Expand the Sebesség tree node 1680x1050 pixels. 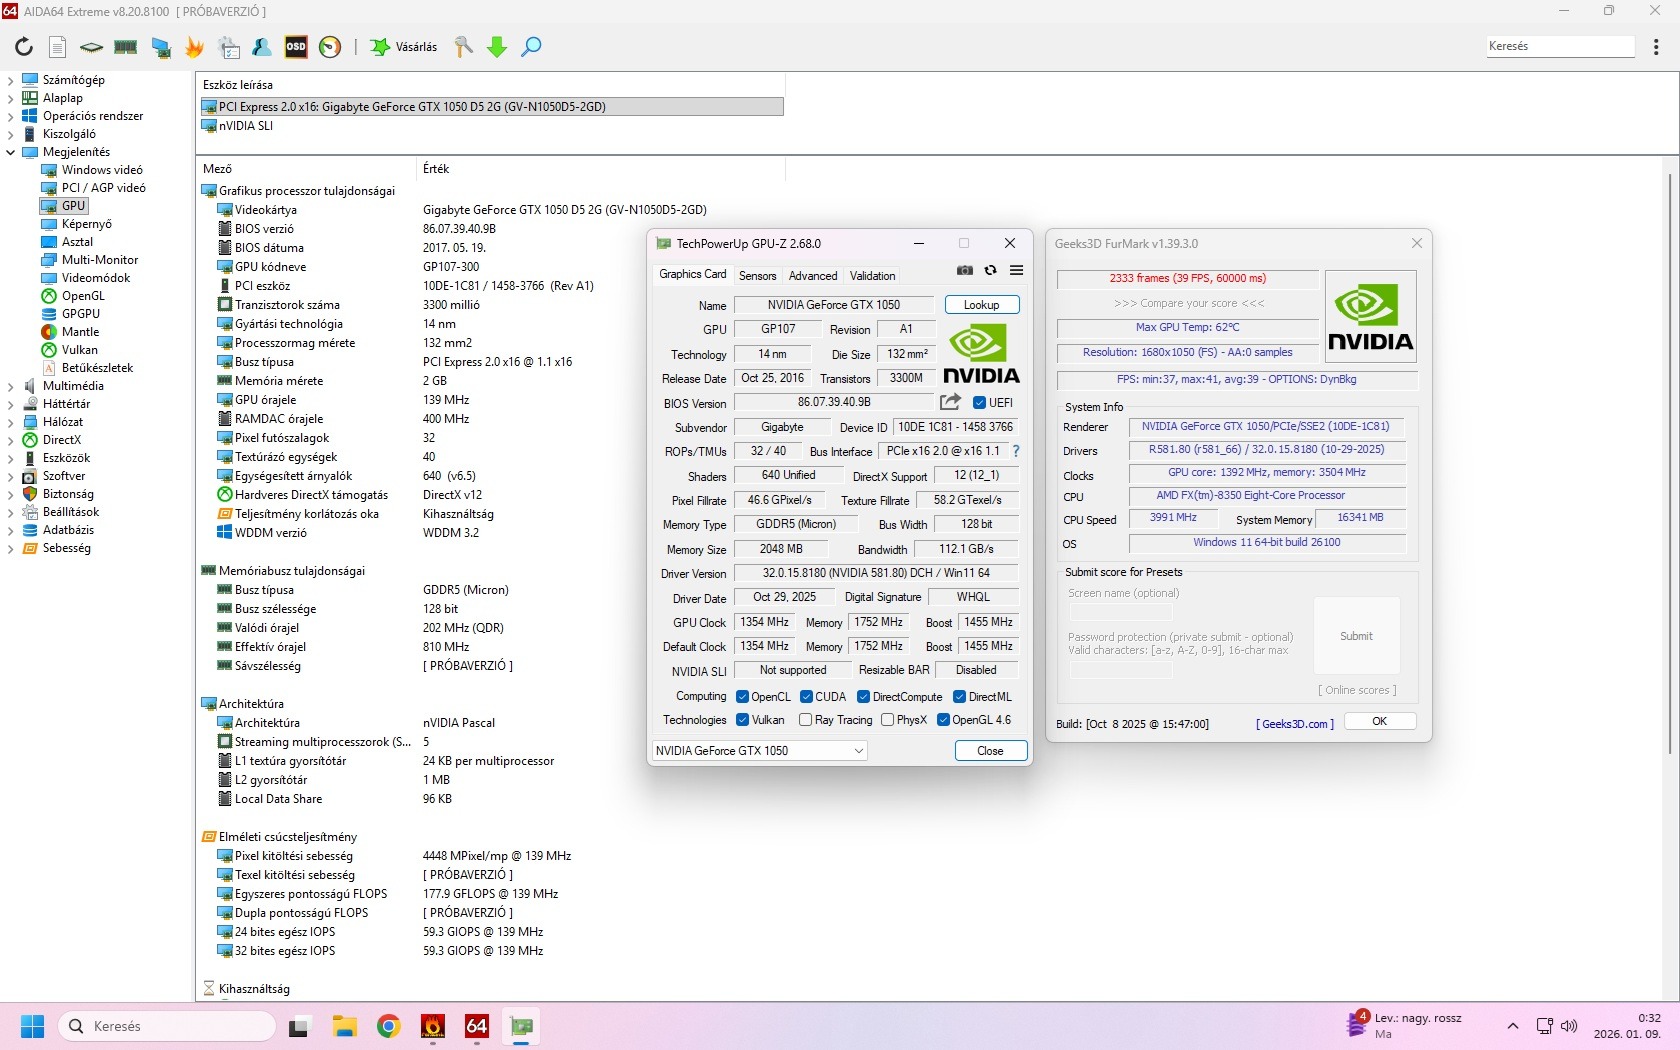click(x=10, y=548)
